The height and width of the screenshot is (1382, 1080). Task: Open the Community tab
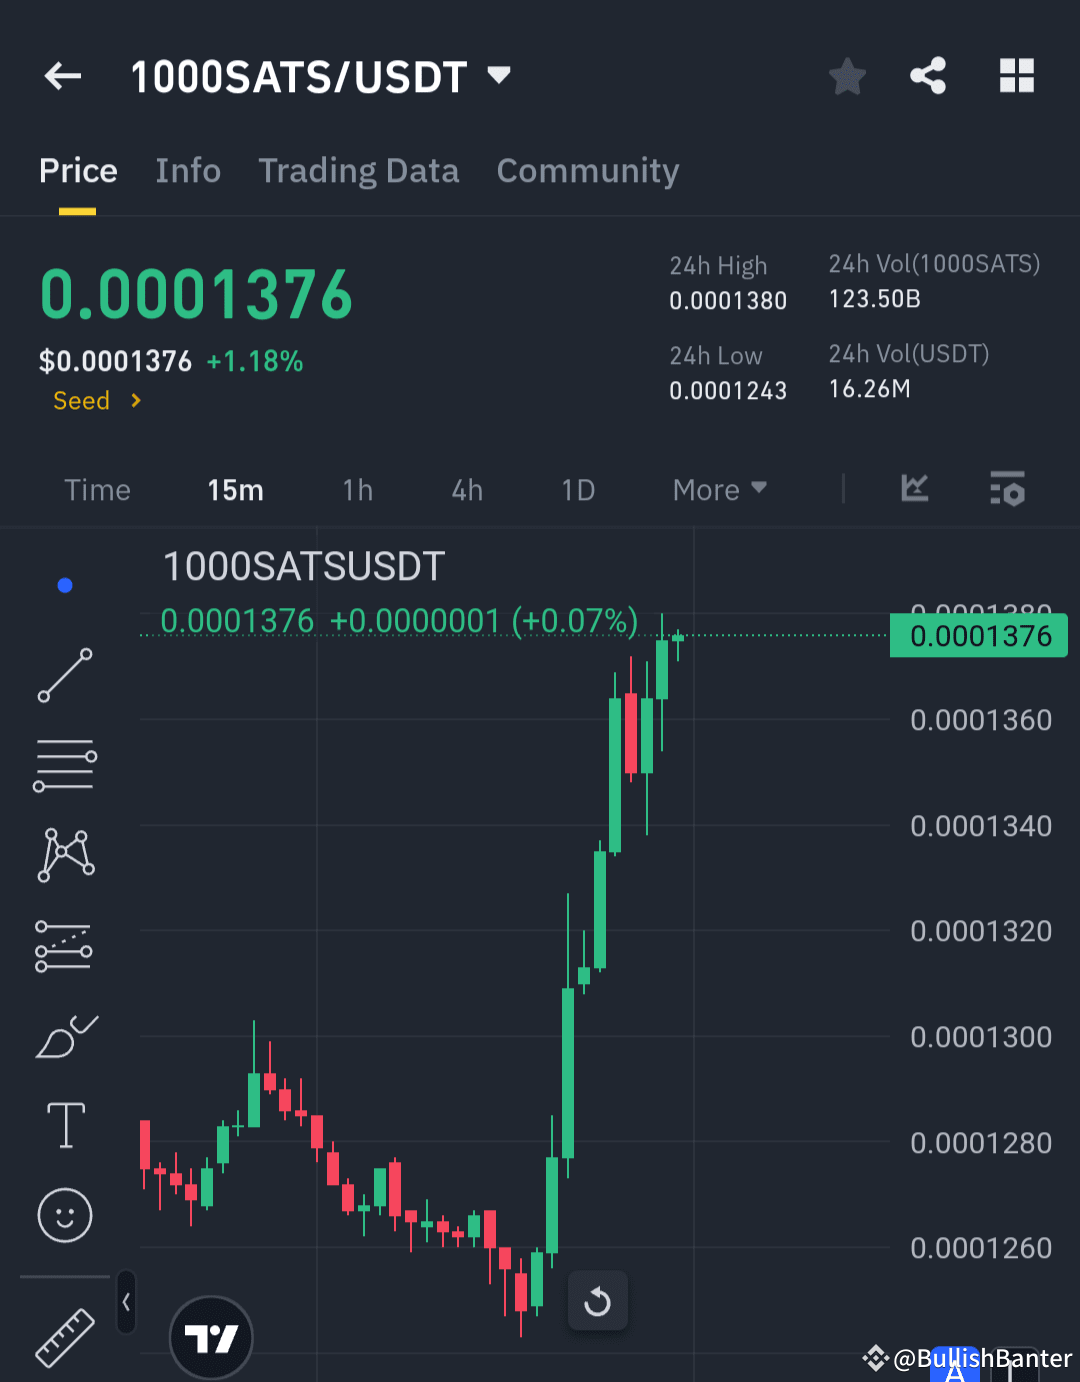587,171
